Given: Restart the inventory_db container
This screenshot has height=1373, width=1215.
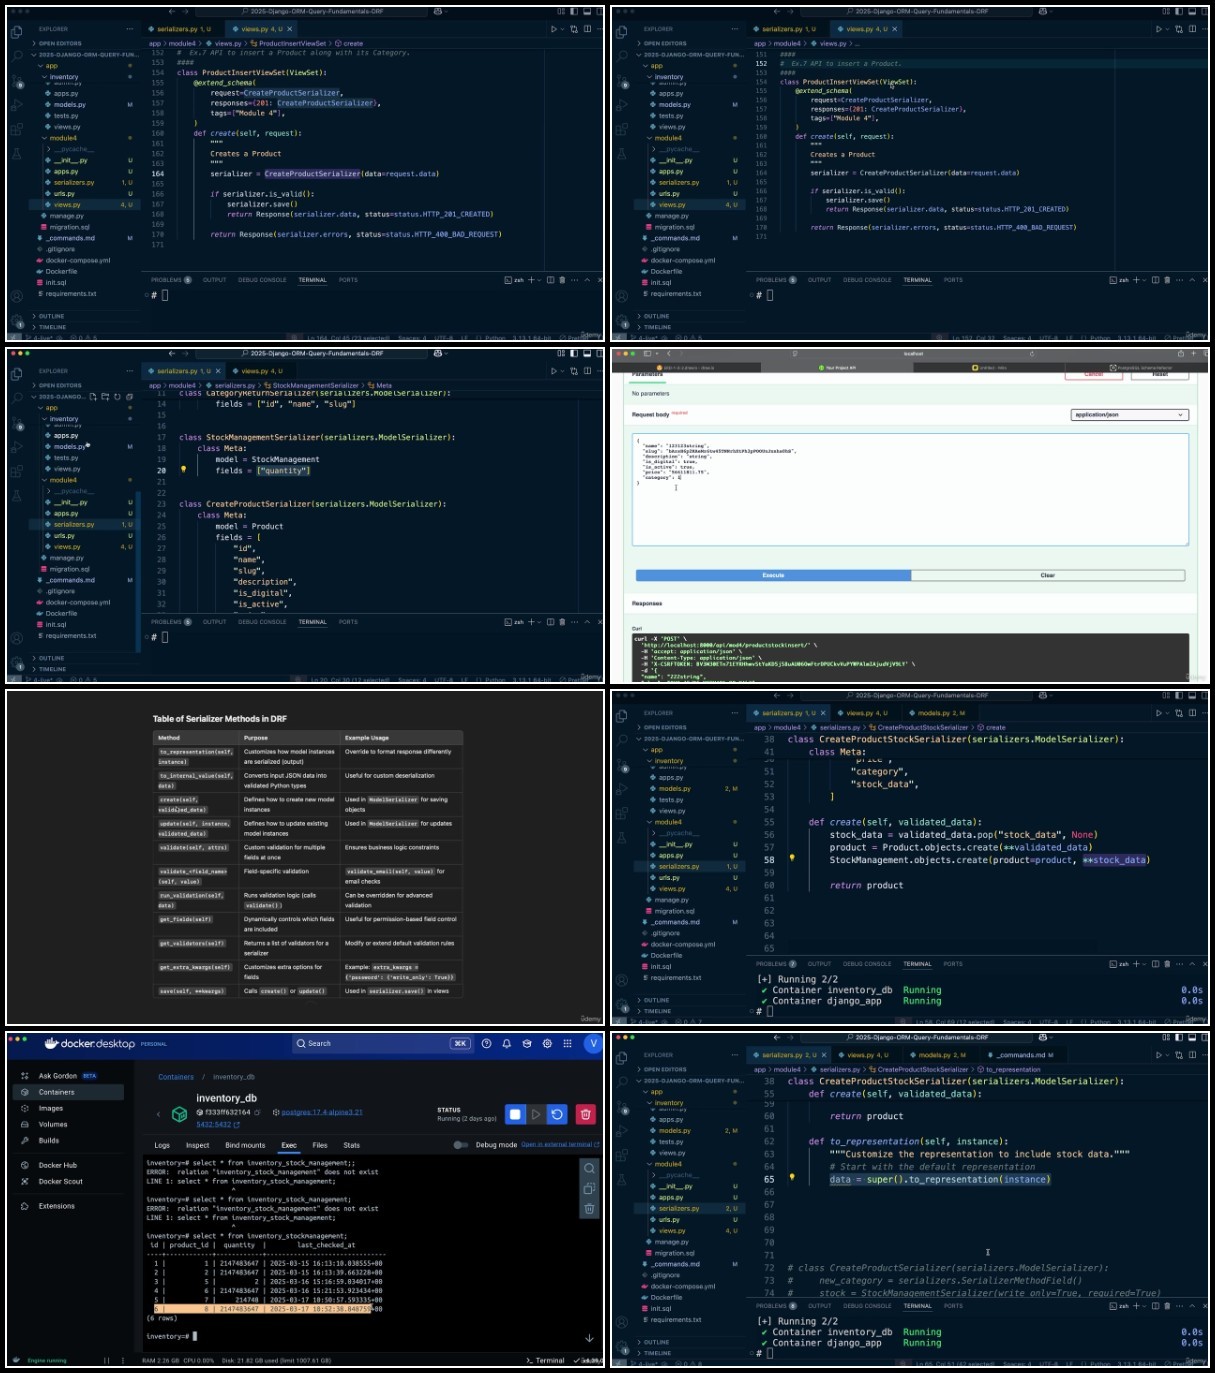Looking at the screenshot, I should pos(557,1114).
